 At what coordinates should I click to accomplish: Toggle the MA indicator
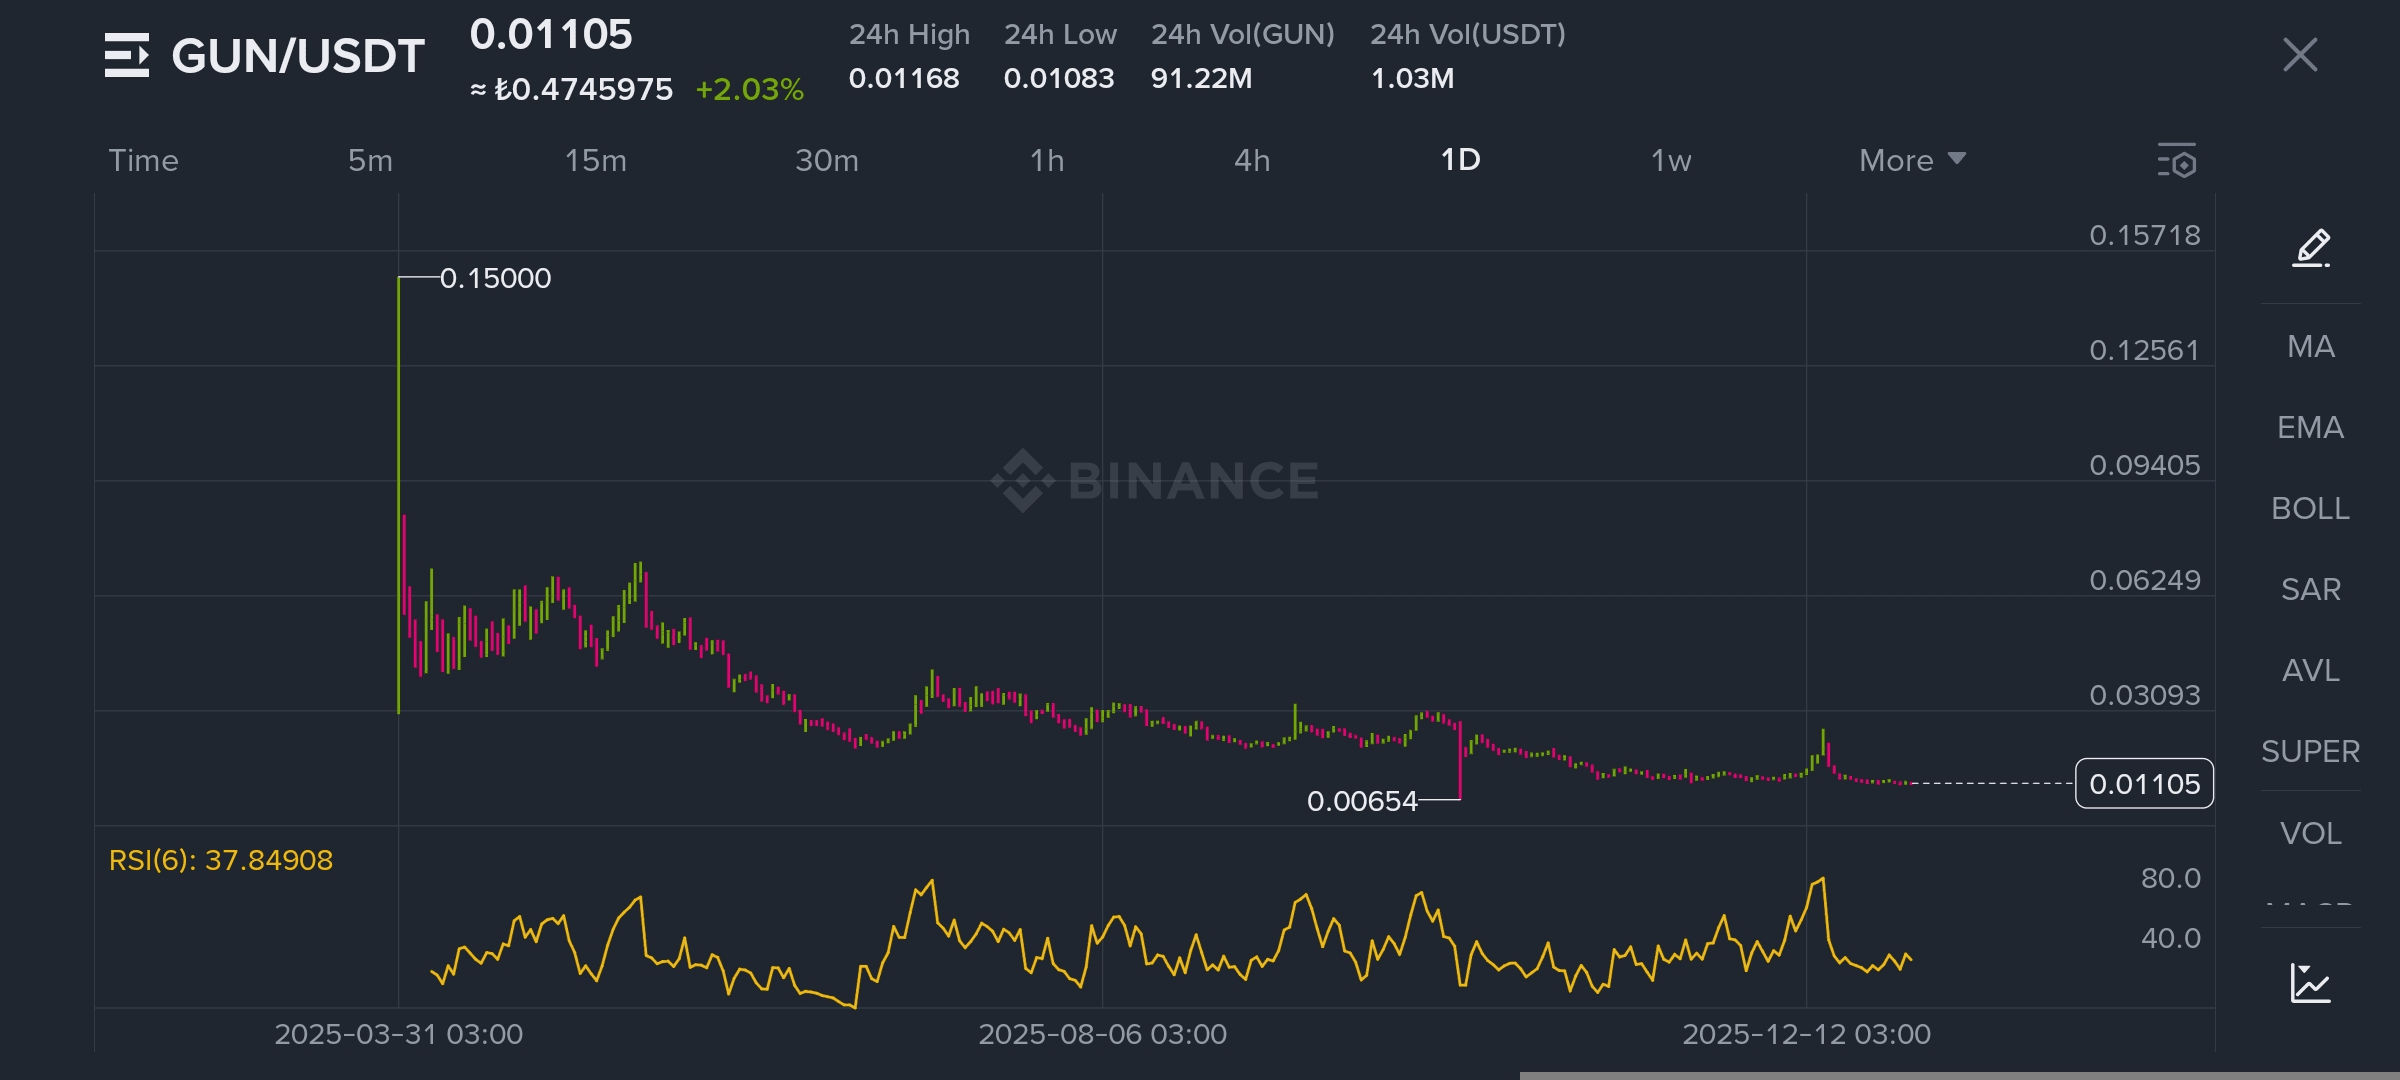pos(2310,346)
